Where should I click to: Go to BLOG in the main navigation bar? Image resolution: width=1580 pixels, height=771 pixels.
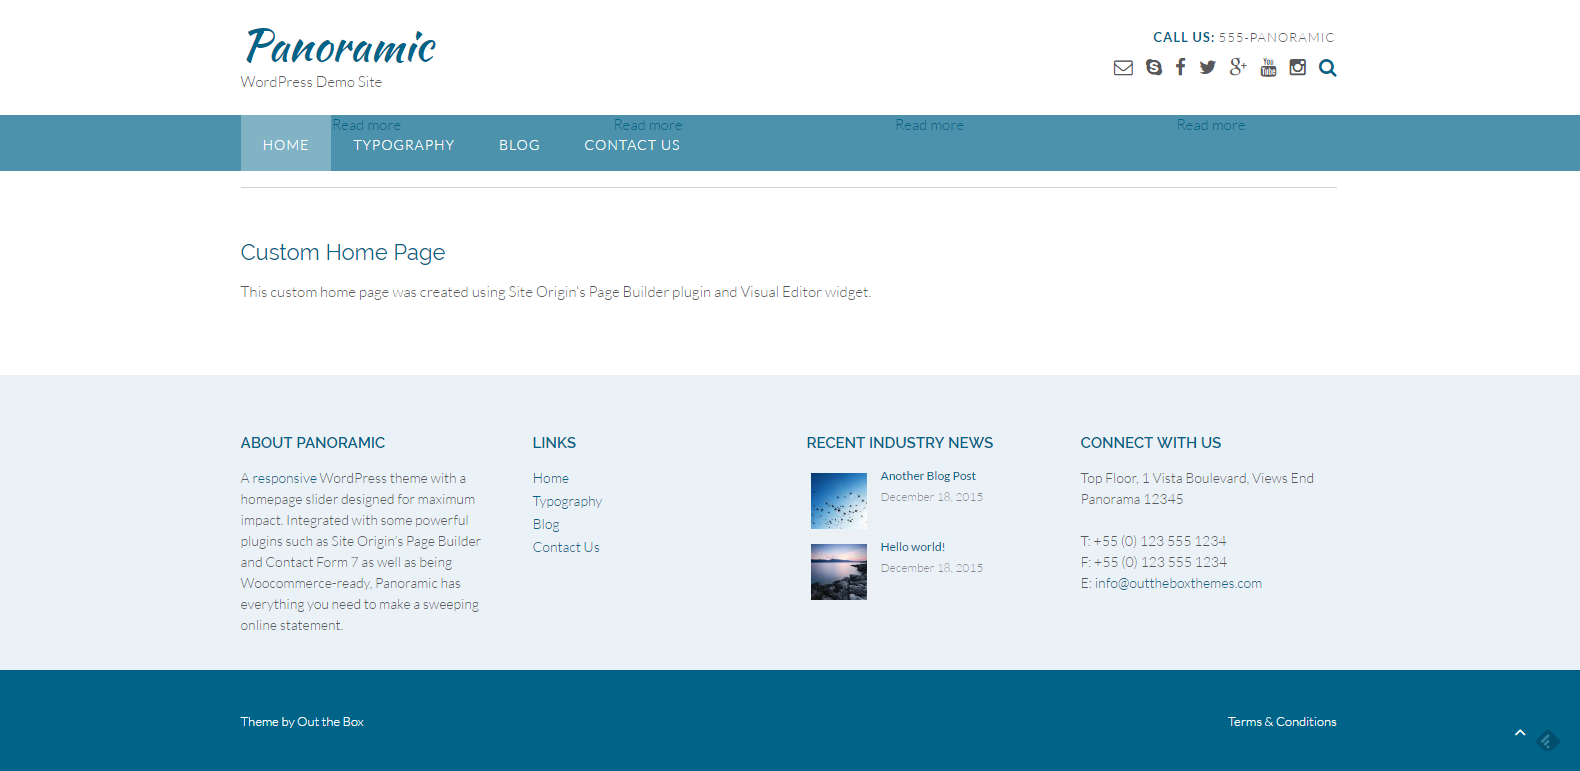519,145
